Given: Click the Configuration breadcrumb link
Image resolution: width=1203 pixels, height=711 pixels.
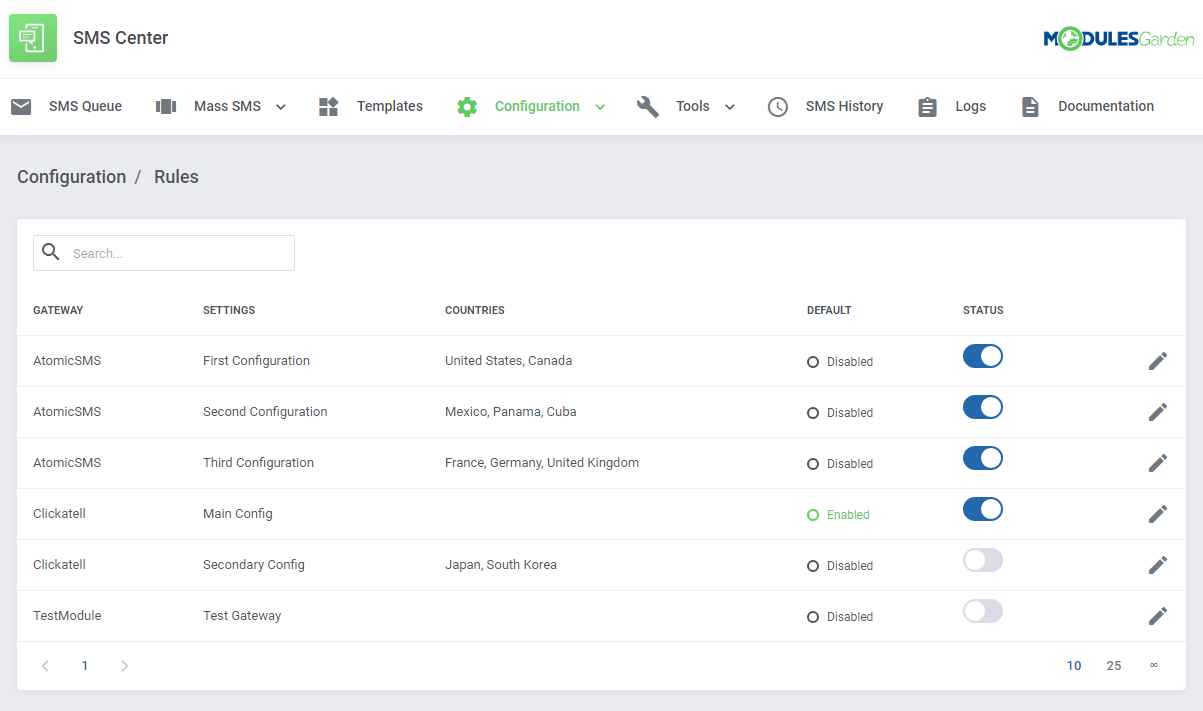Looking at the screenshot, I should point(71,176).
